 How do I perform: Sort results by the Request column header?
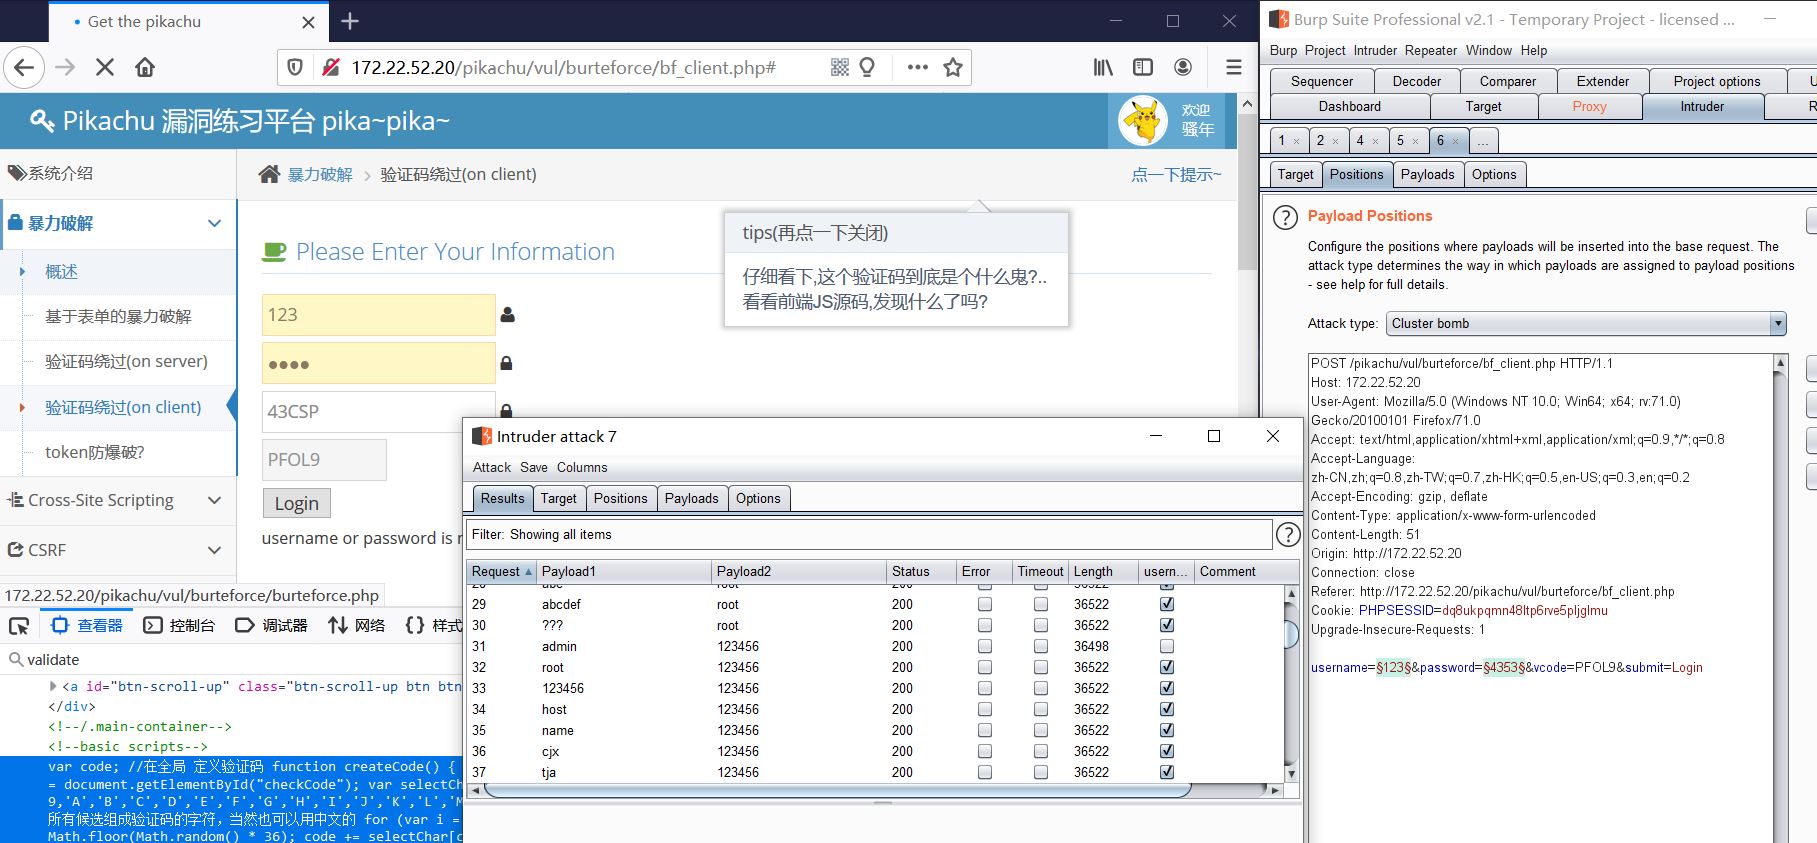(x=502, y=571)
